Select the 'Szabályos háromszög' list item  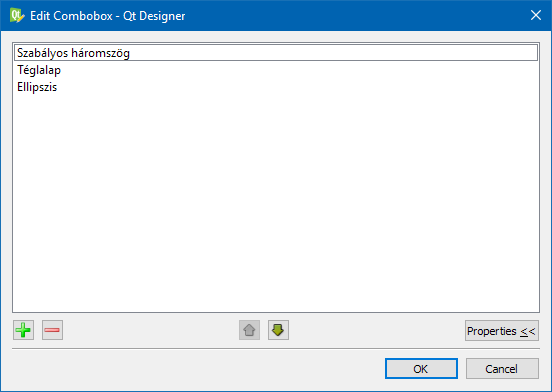pos(276,53)
